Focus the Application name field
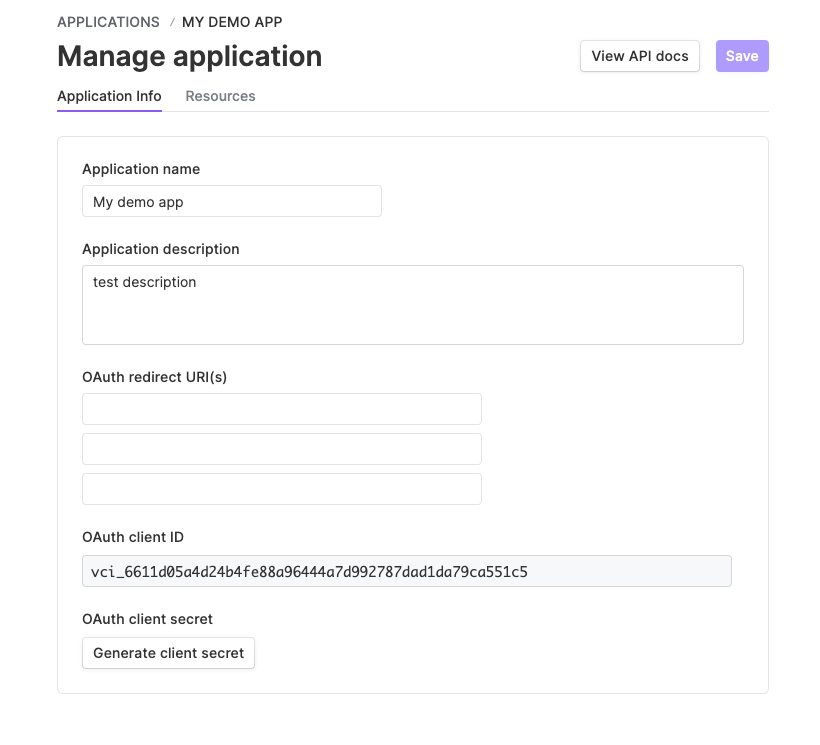 tap(232, 201)
